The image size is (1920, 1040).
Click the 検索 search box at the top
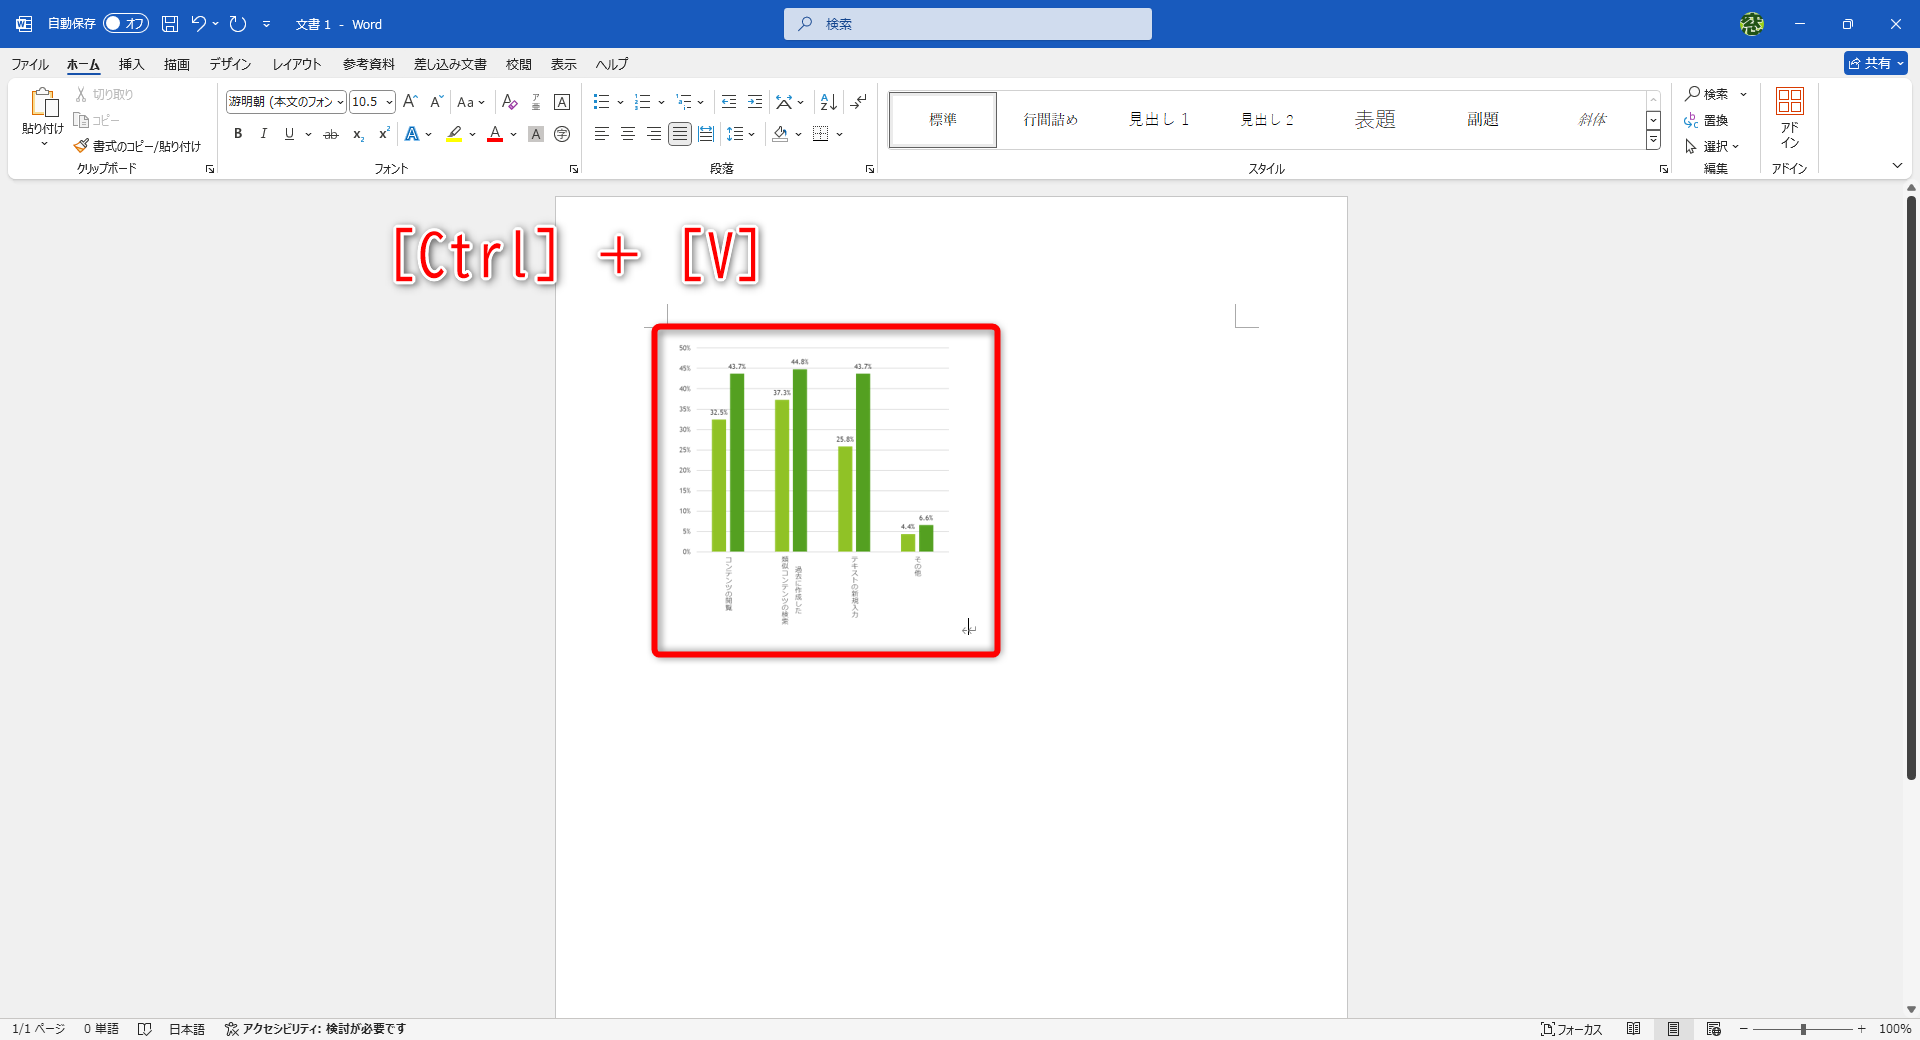point(966,23)
